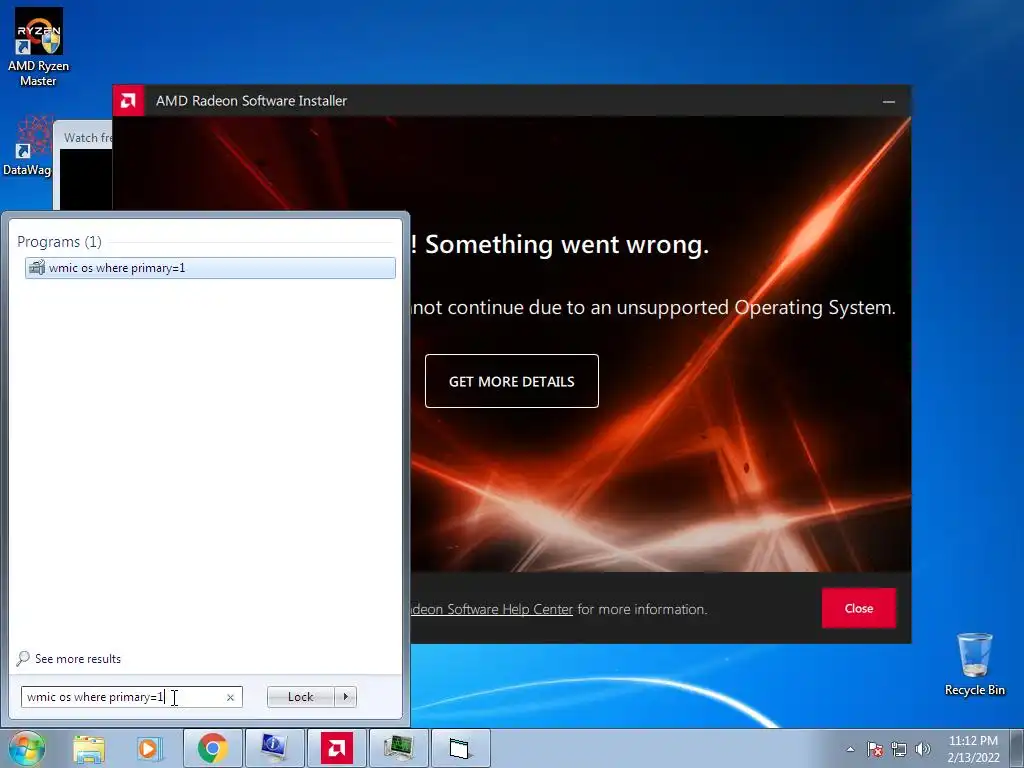Click the Show desktop strip at taskbar end
This screenshot has width=1024, height=768.
click(x=1017, y=748)
